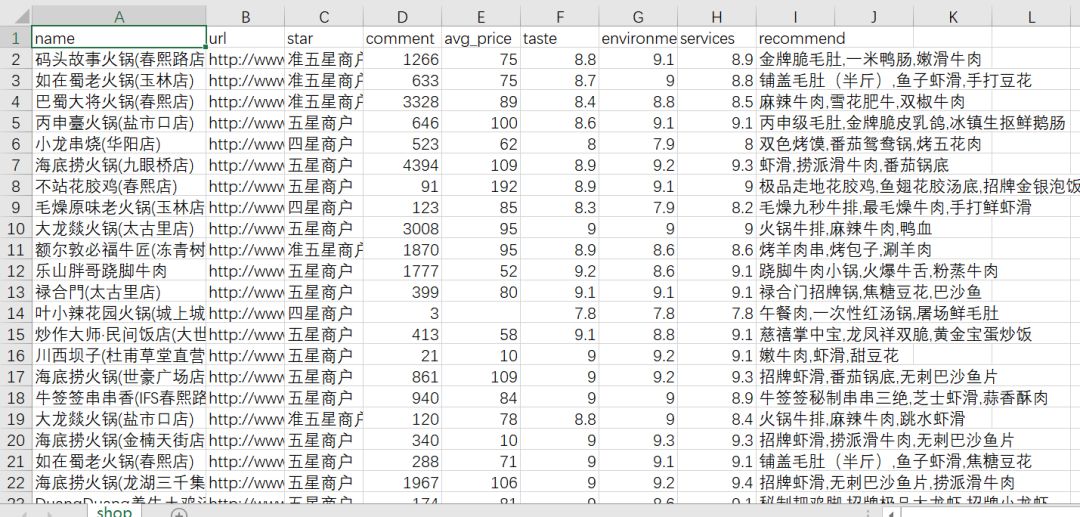Screen dimensions: 1080x517
Task: Click the recommend cell 金牌脆毛肚,一米鸭肠,嫩滑牛肉
Action: [x=871, y=59]
